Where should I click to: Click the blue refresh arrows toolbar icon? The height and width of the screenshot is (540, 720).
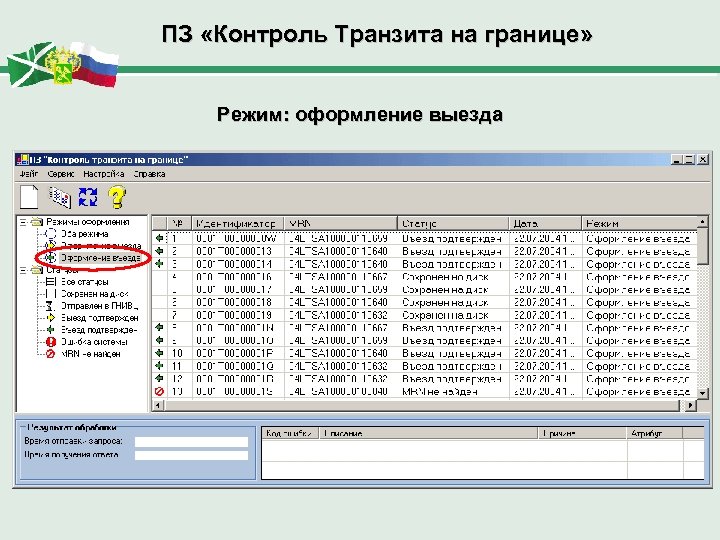click(x=88, y=197)
